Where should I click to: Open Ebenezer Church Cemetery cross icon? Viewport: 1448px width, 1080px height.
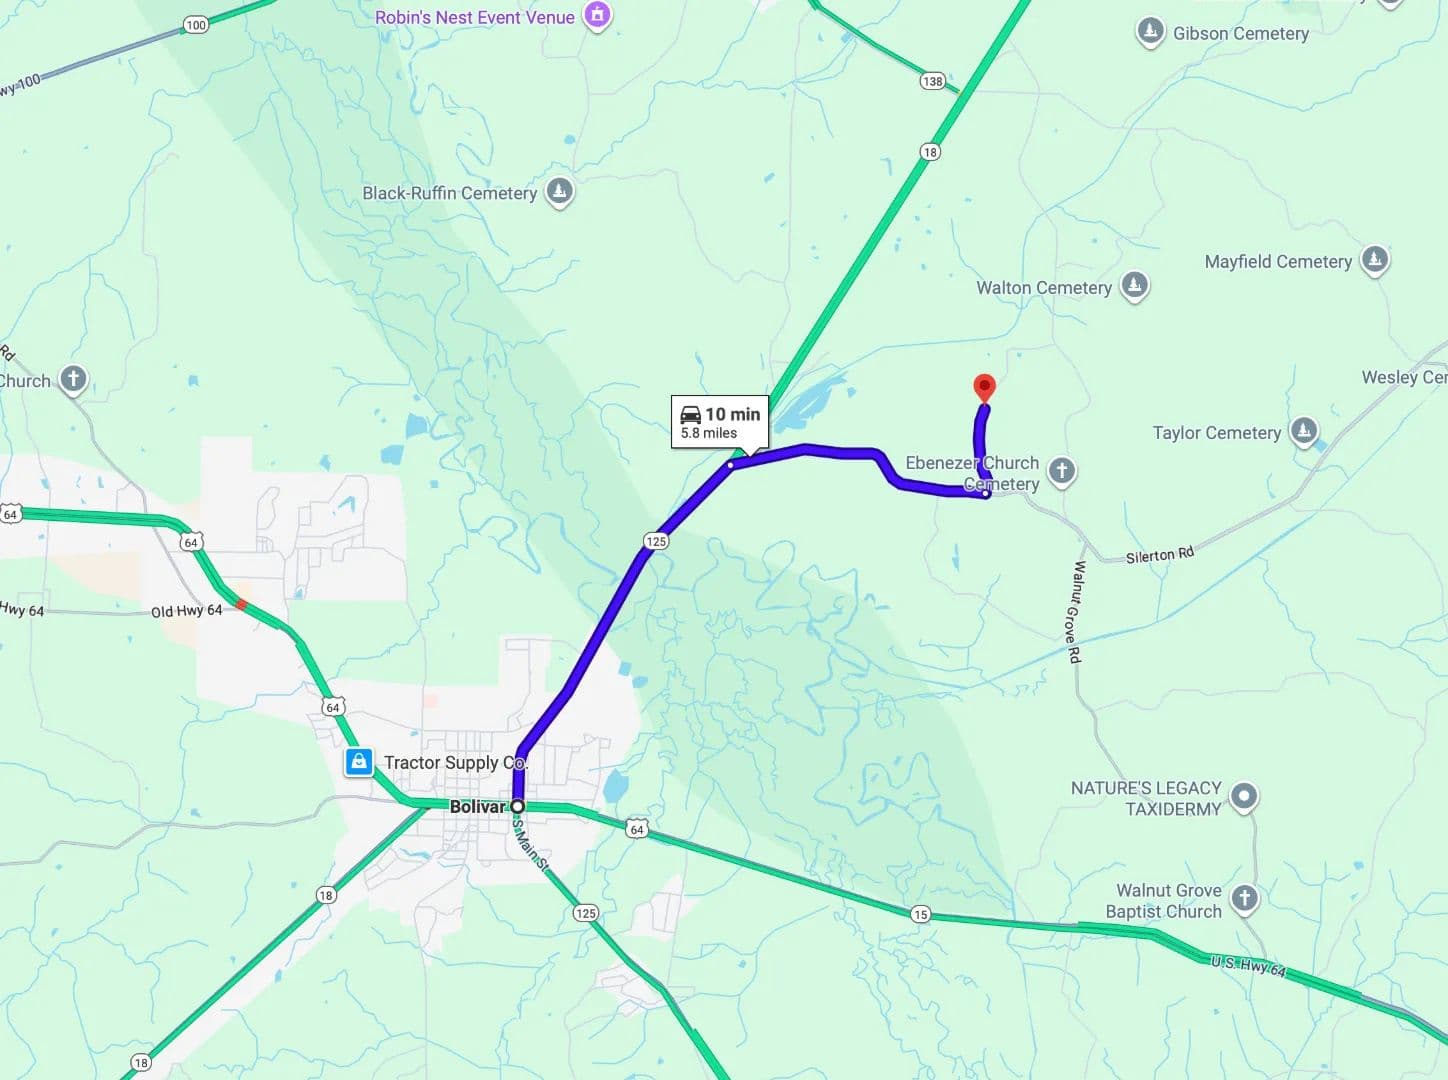[1062, 470]
